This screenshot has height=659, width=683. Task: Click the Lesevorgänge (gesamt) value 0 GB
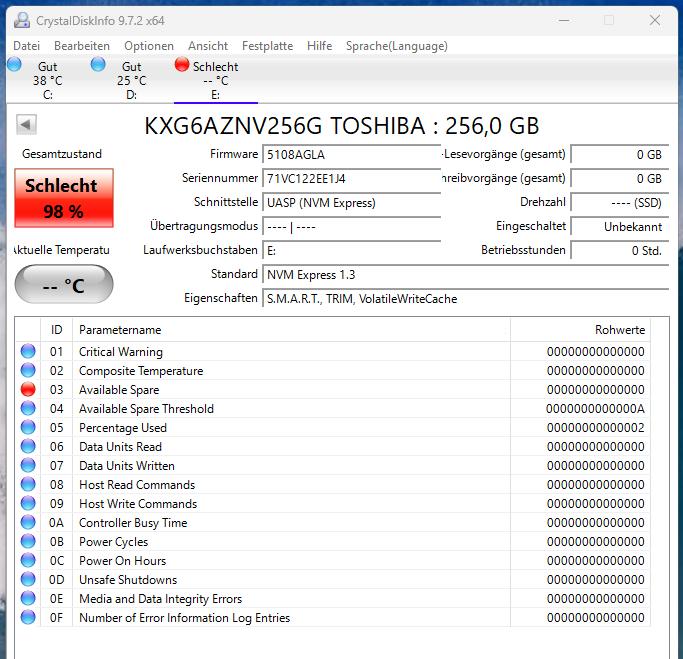point(620,154)
